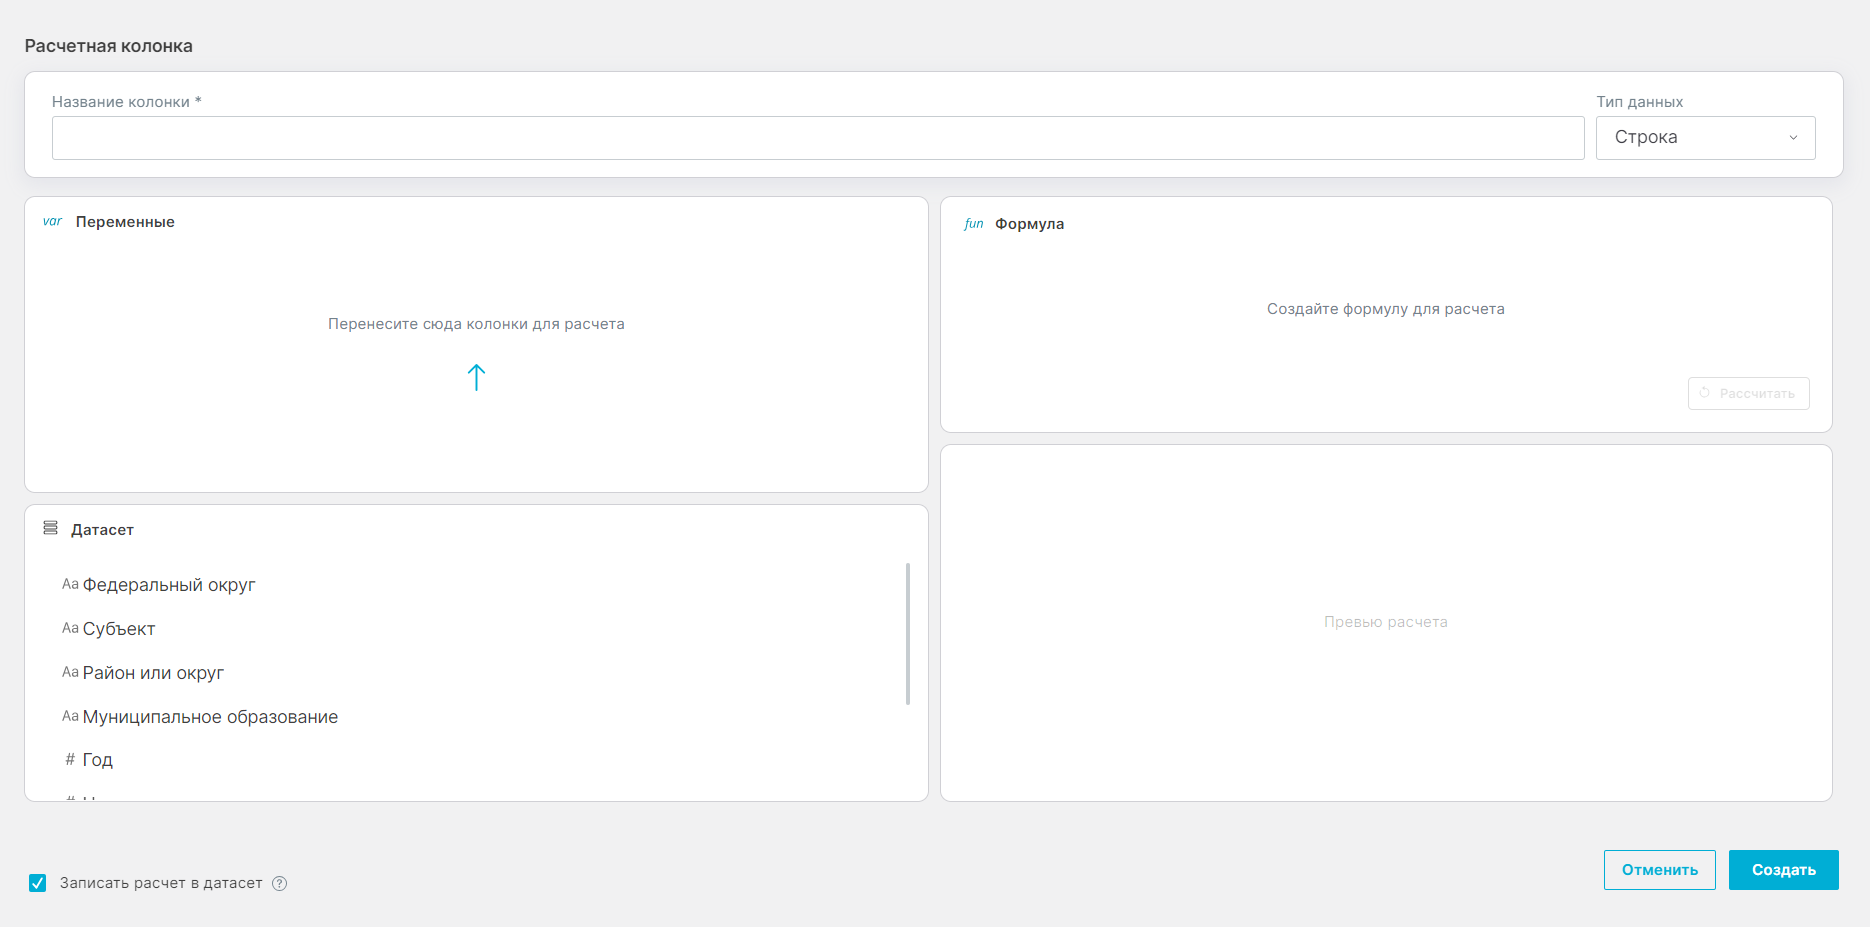
Task: Select the Муниципальное образование column
Action: 210,717
